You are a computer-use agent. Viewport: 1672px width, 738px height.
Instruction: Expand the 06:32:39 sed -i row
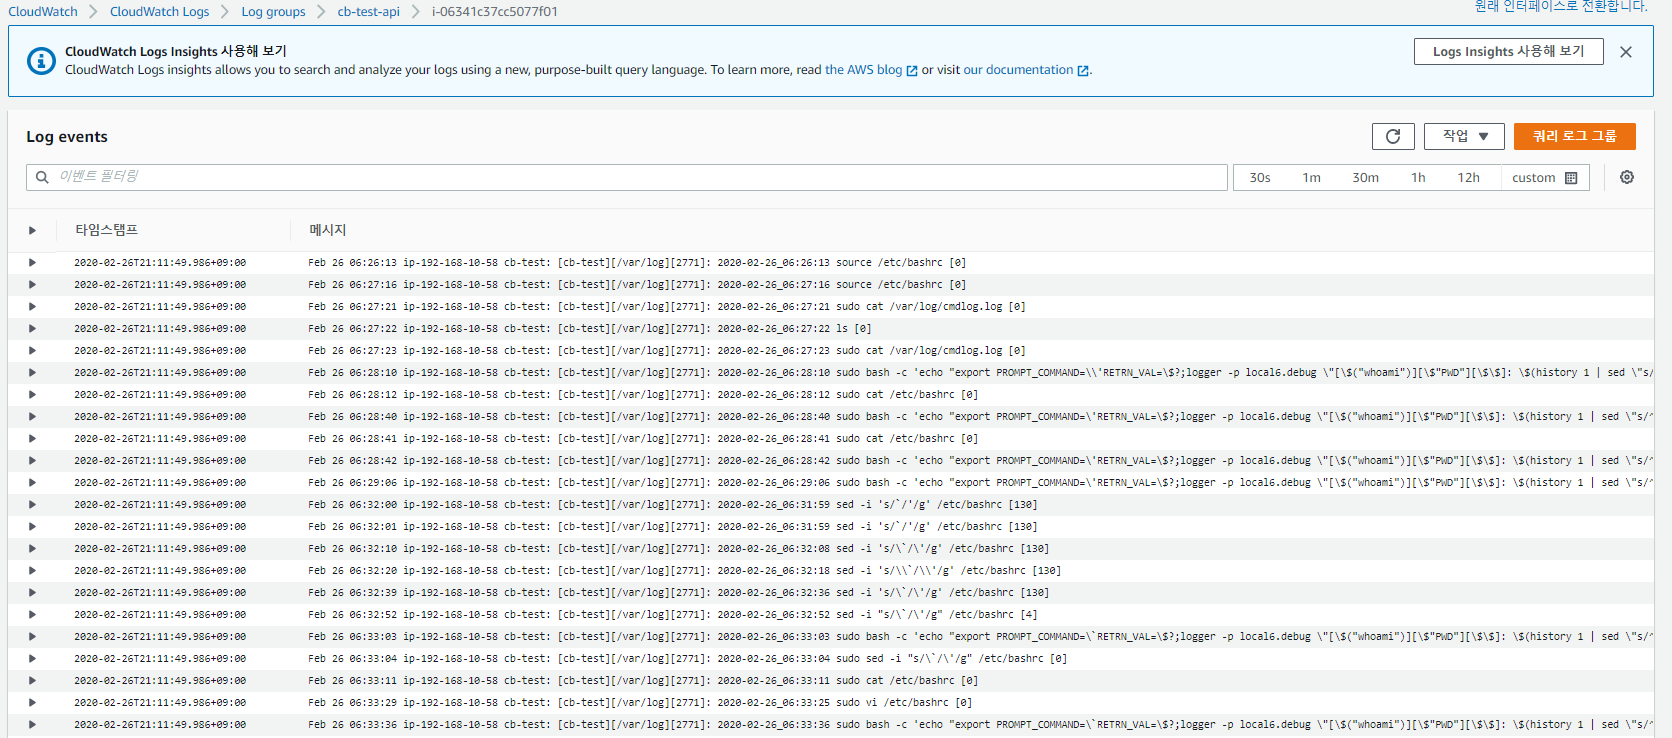click(x=32, y=593)
